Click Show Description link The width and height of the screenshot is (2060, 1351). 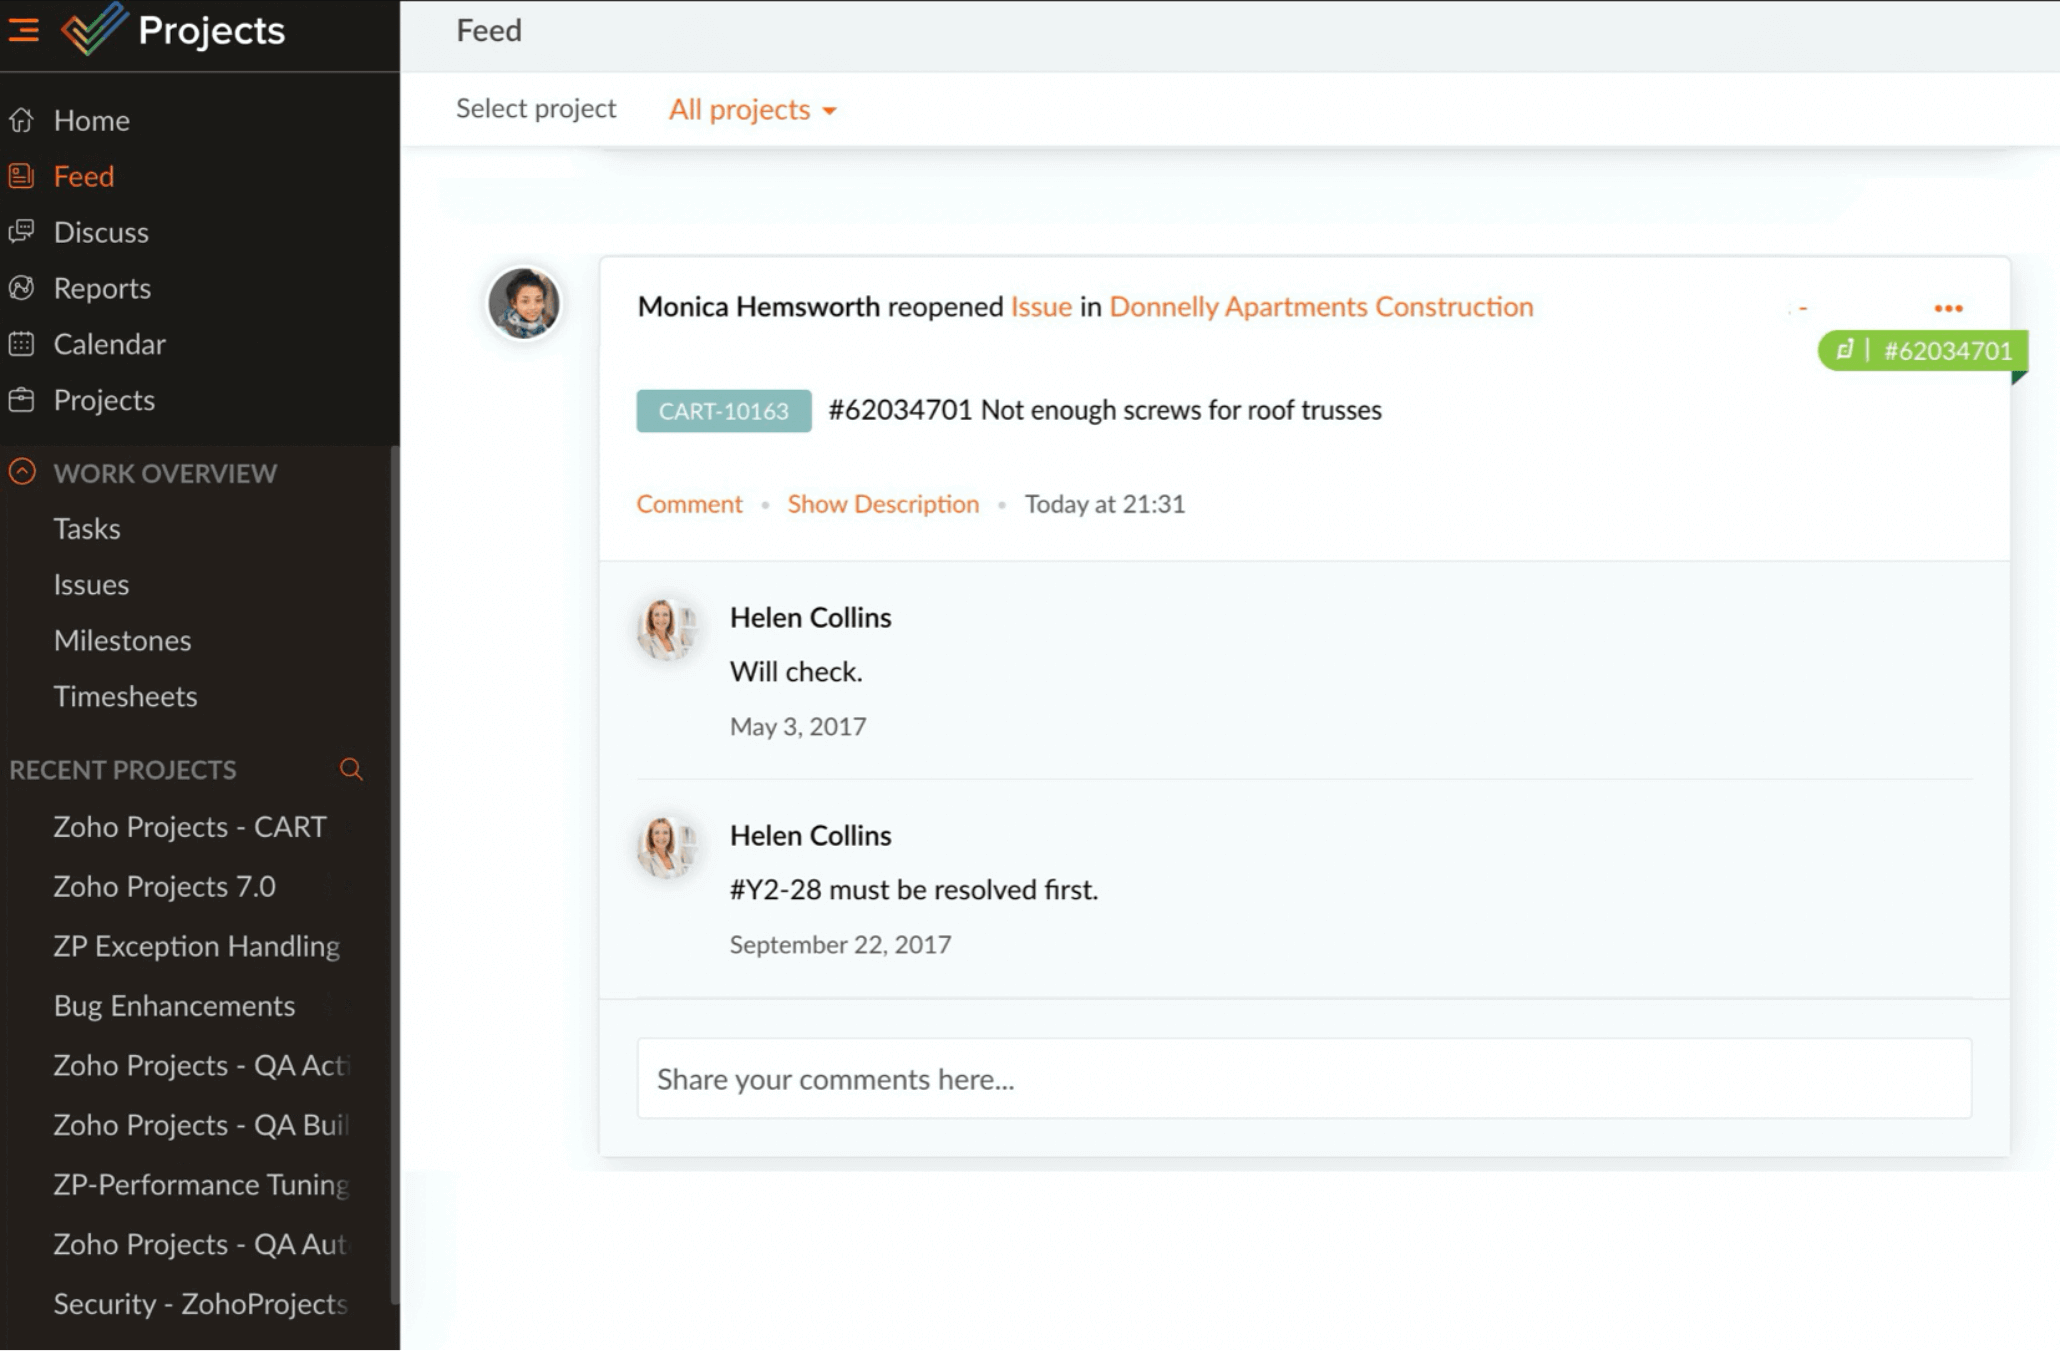883,504
